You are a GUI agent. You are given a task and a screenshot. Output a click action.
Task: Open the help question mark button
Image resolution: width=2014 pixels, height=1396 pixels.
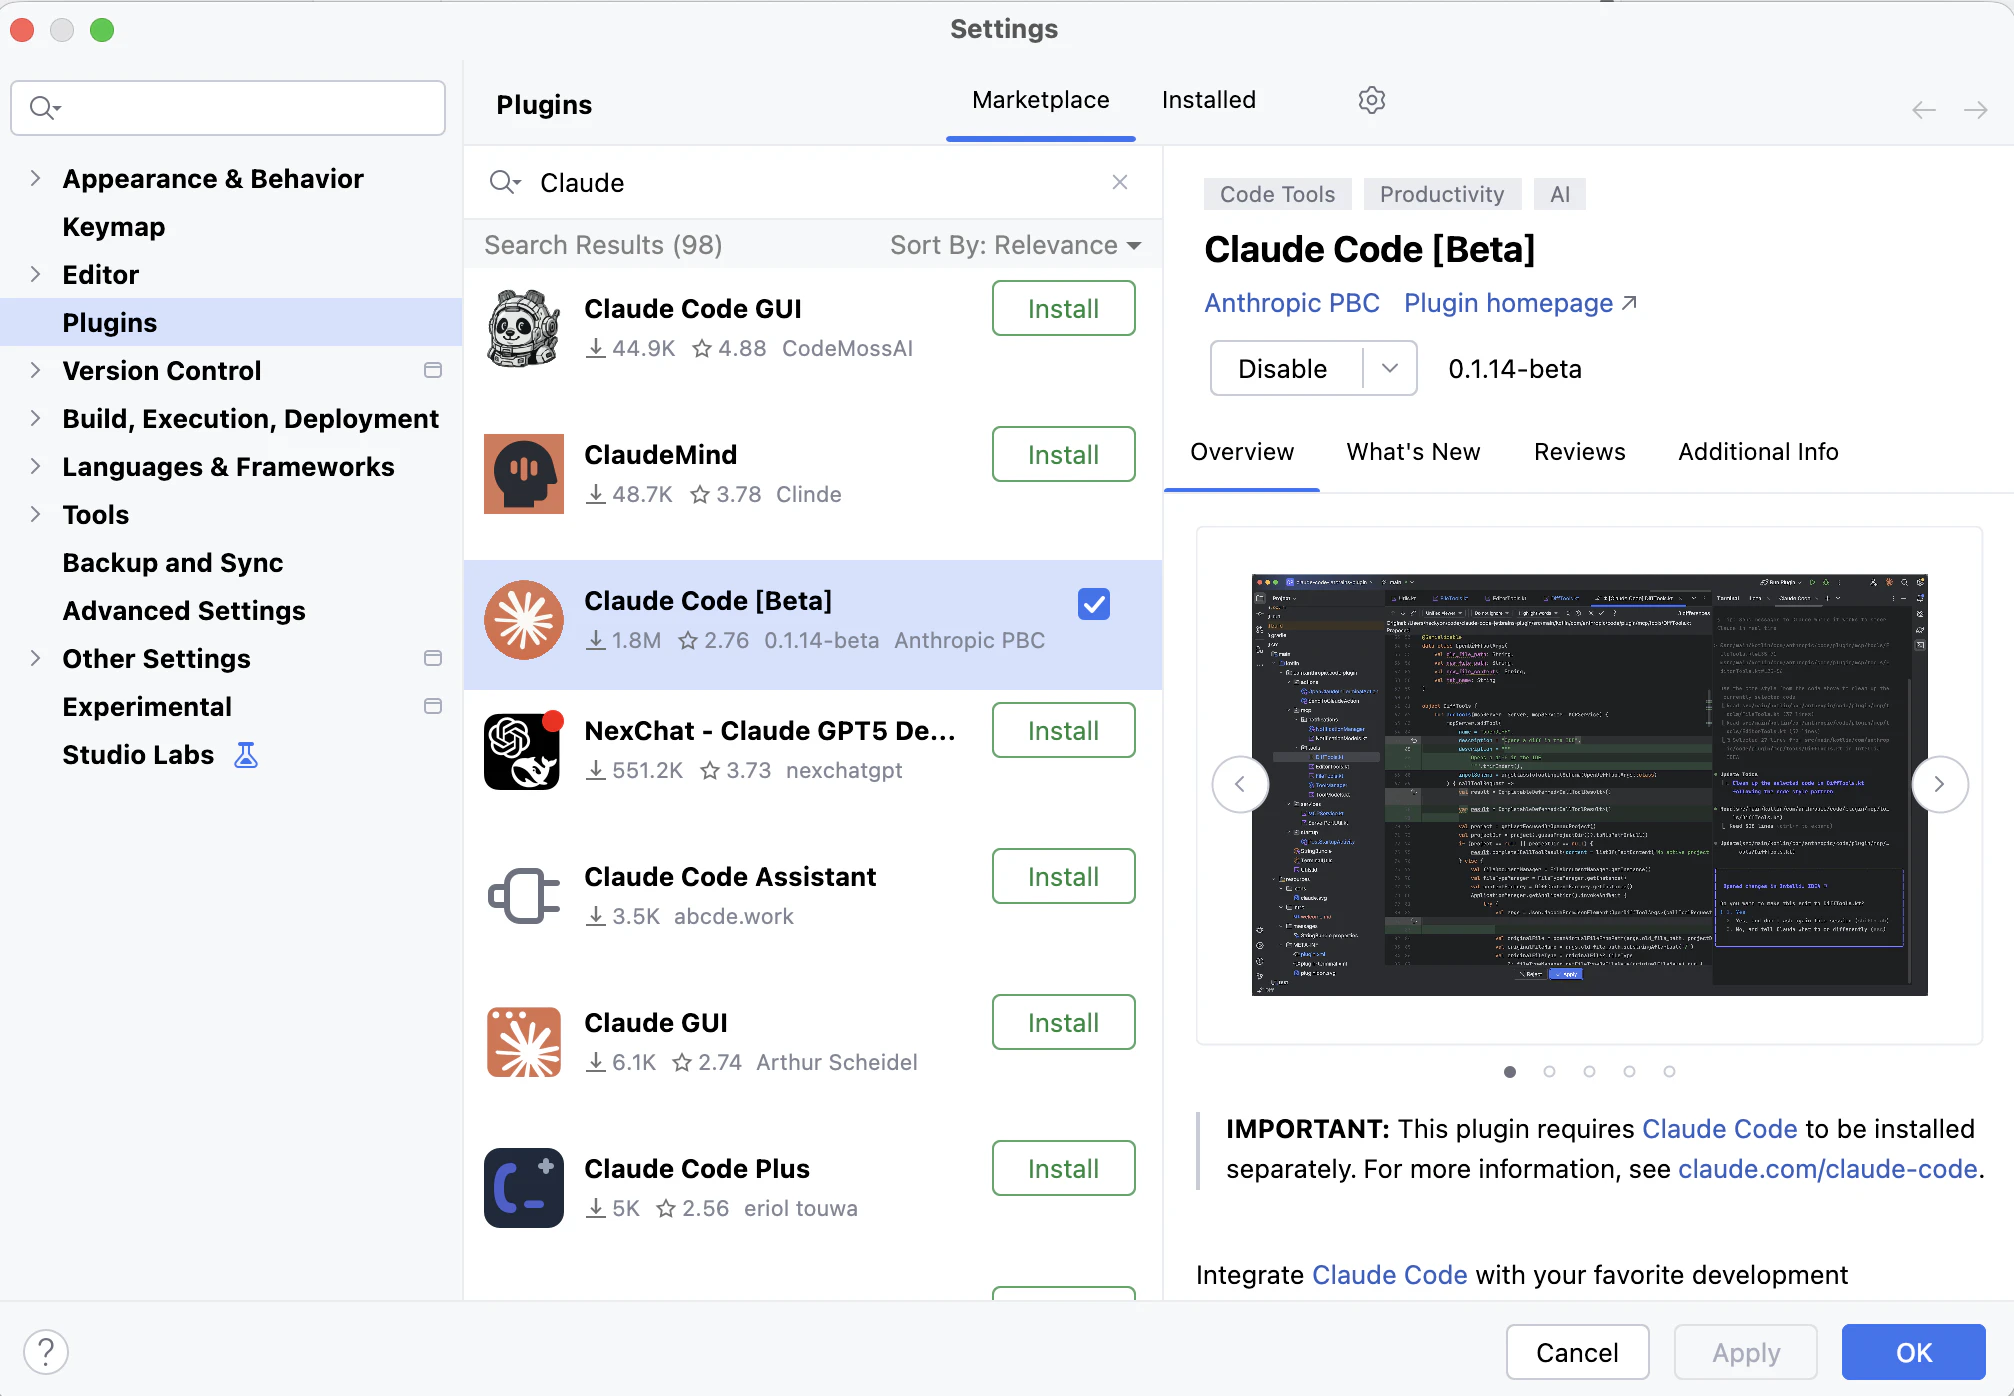click(46, 1352)
